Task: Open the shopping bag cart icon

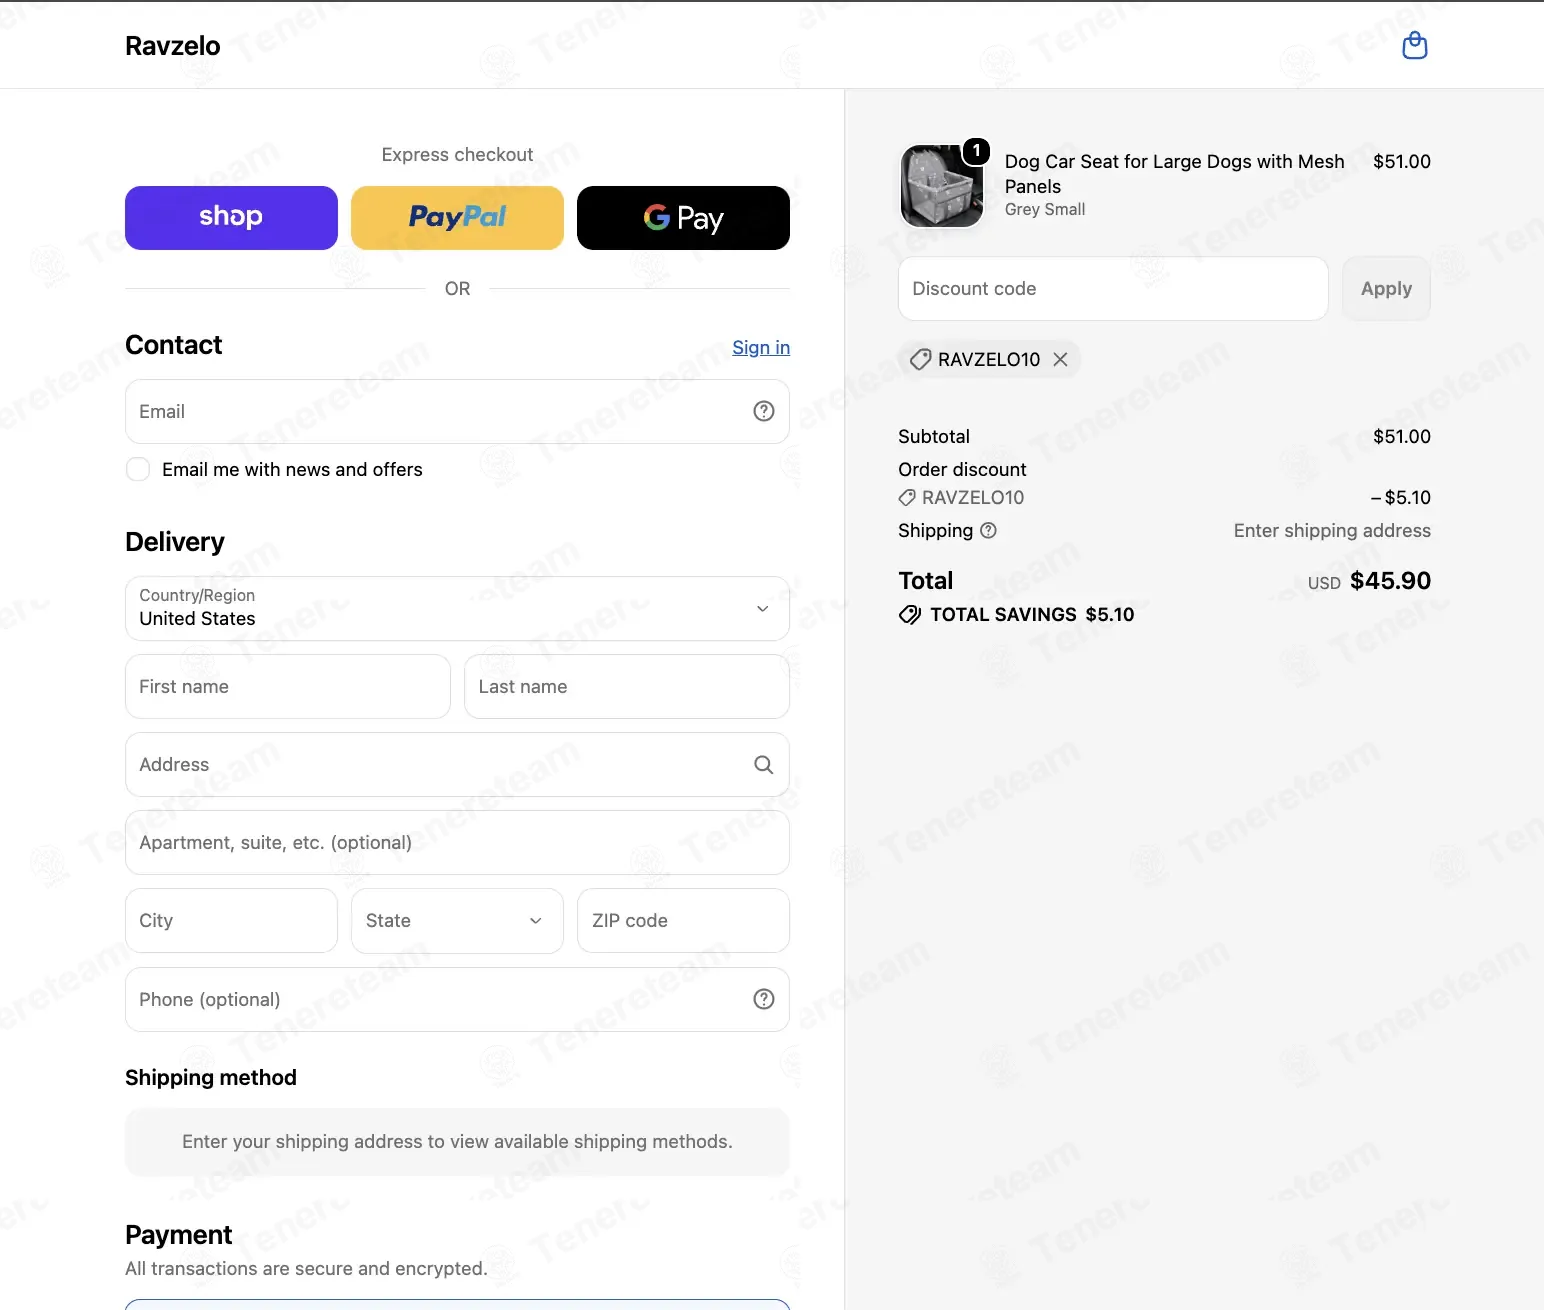Action: 1415,45
